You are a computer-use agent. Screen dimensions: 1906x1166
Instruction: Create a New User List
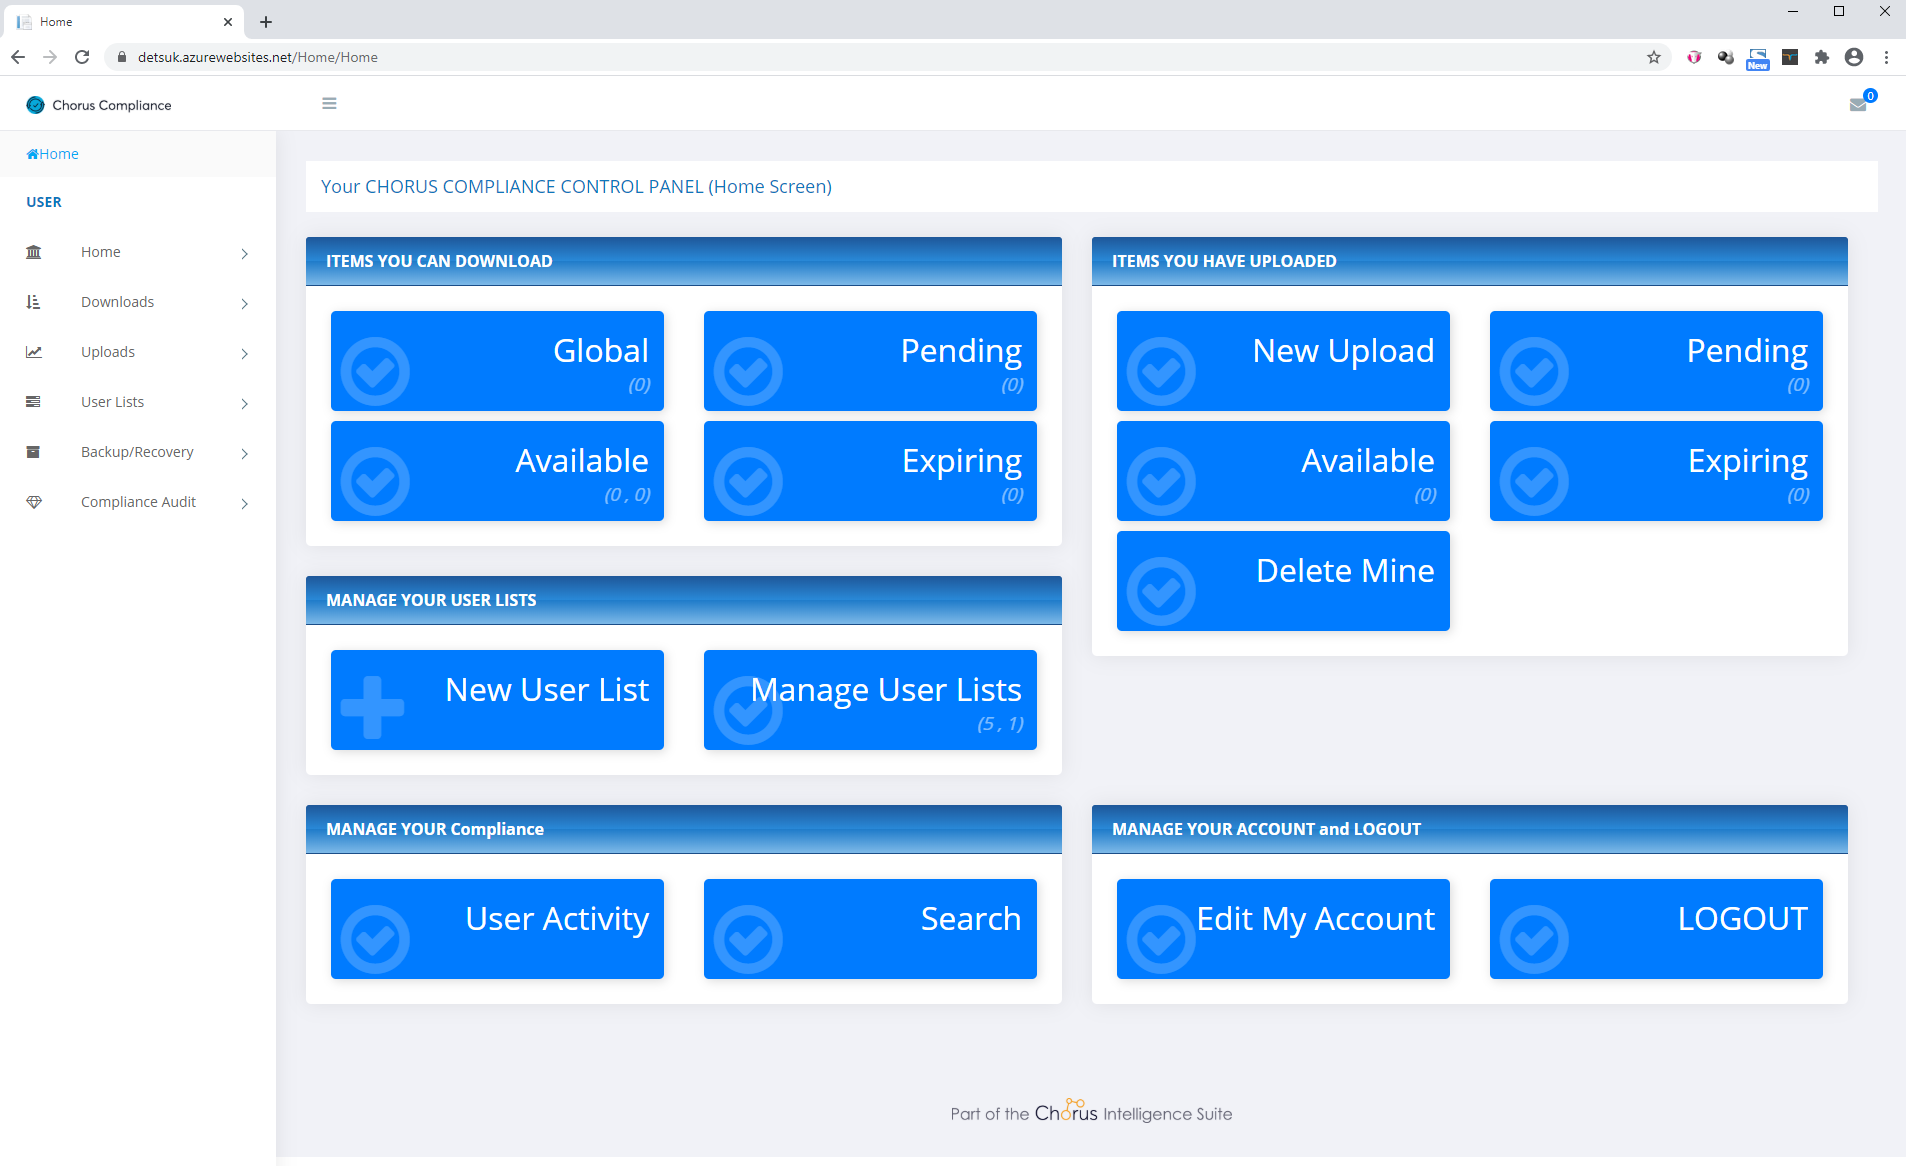pos(497,700)
